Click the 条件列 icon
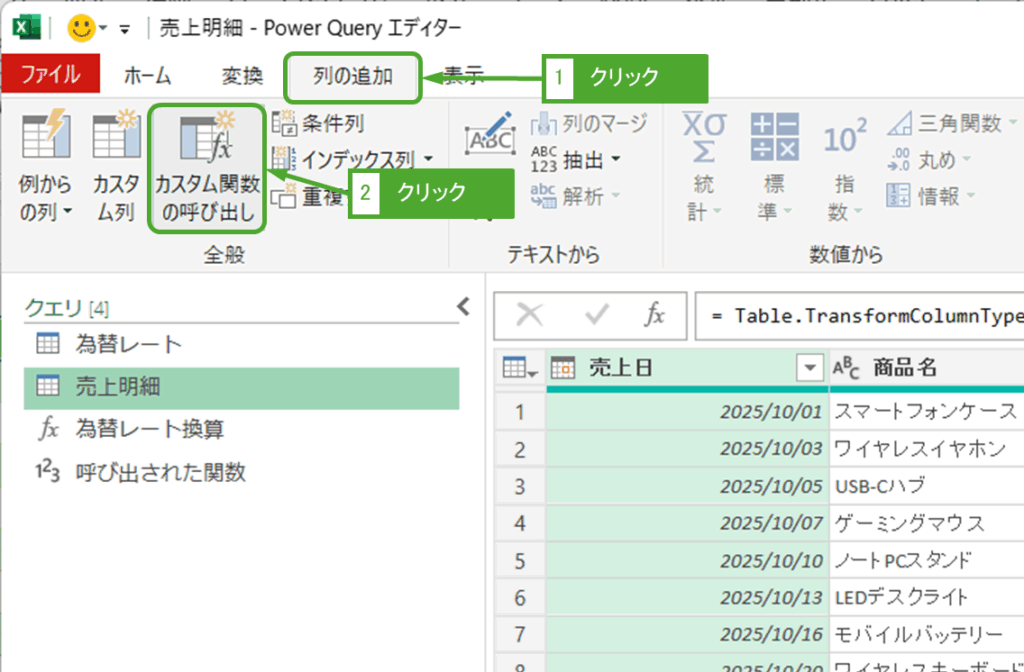This screenshot has height=672, width=1024. (284, 123)
